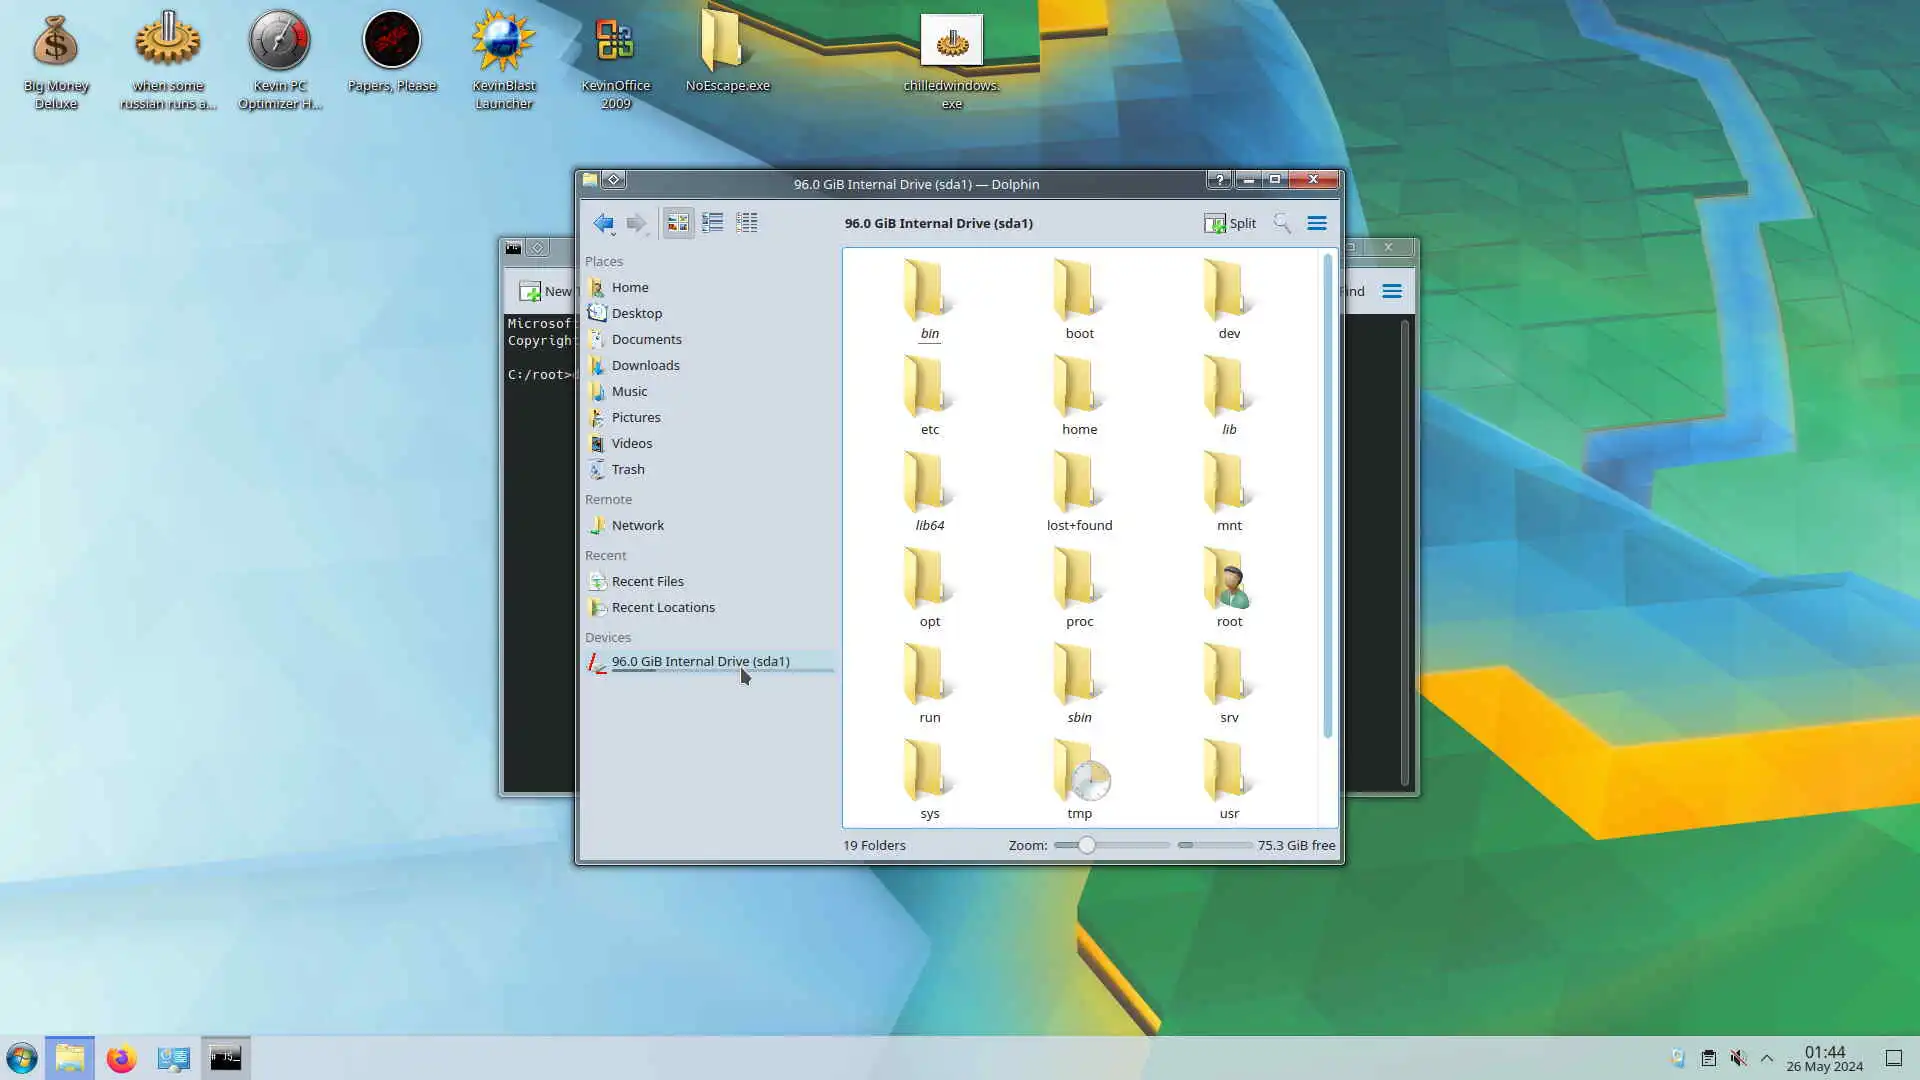Launch Firefox from the taskbar

coord(121,1058)
